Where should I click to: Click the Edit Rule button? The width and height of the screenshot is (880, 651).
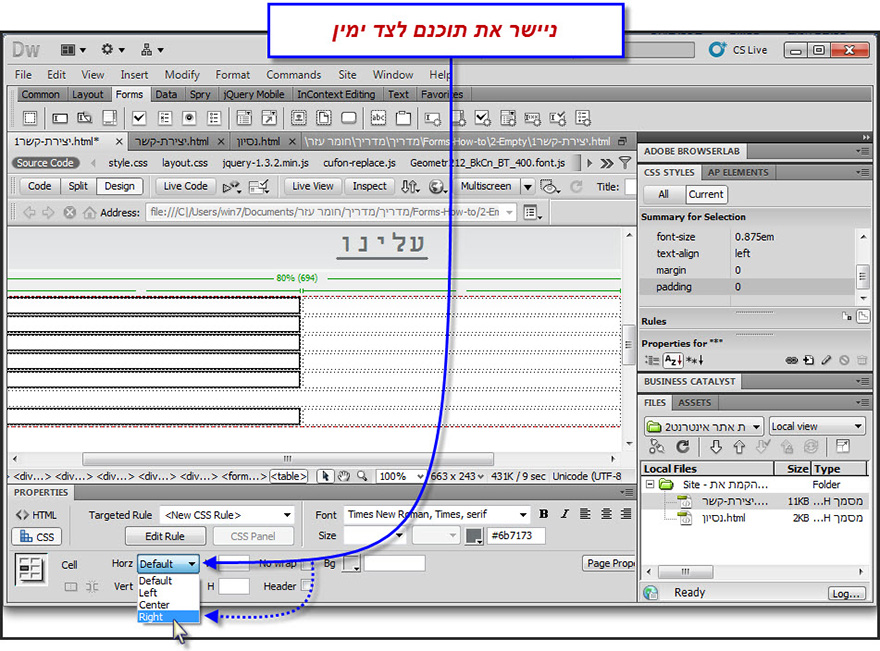[164, 536]
